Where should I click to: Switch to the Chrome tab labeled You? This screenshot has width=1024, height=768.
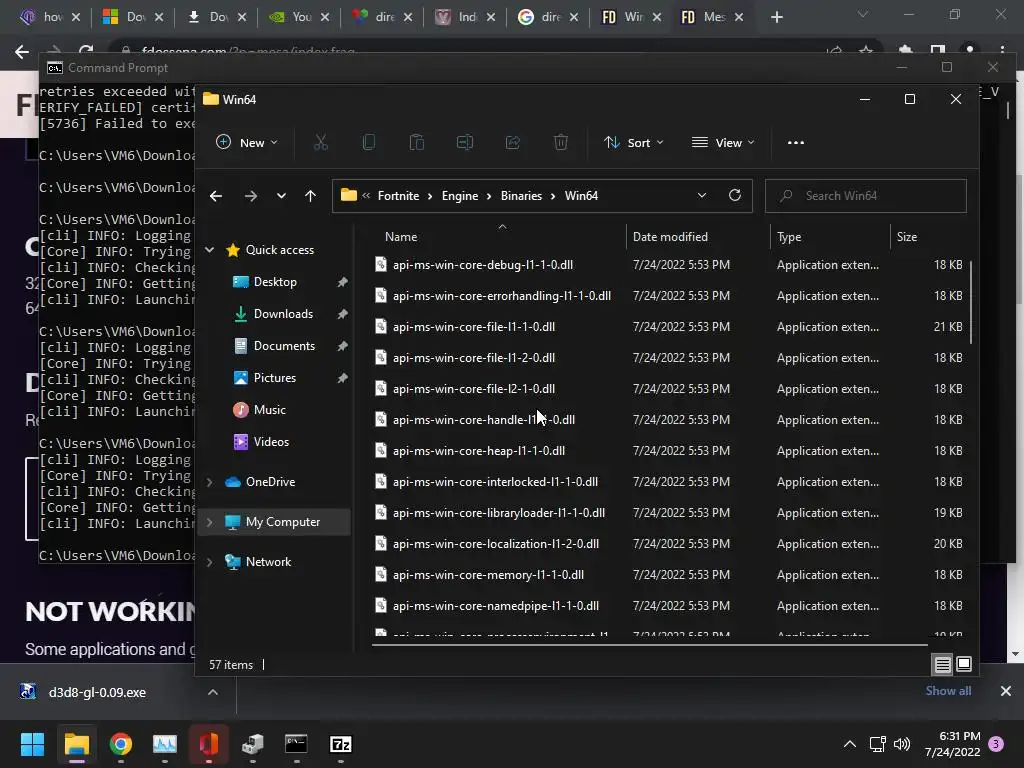[300, 17]
